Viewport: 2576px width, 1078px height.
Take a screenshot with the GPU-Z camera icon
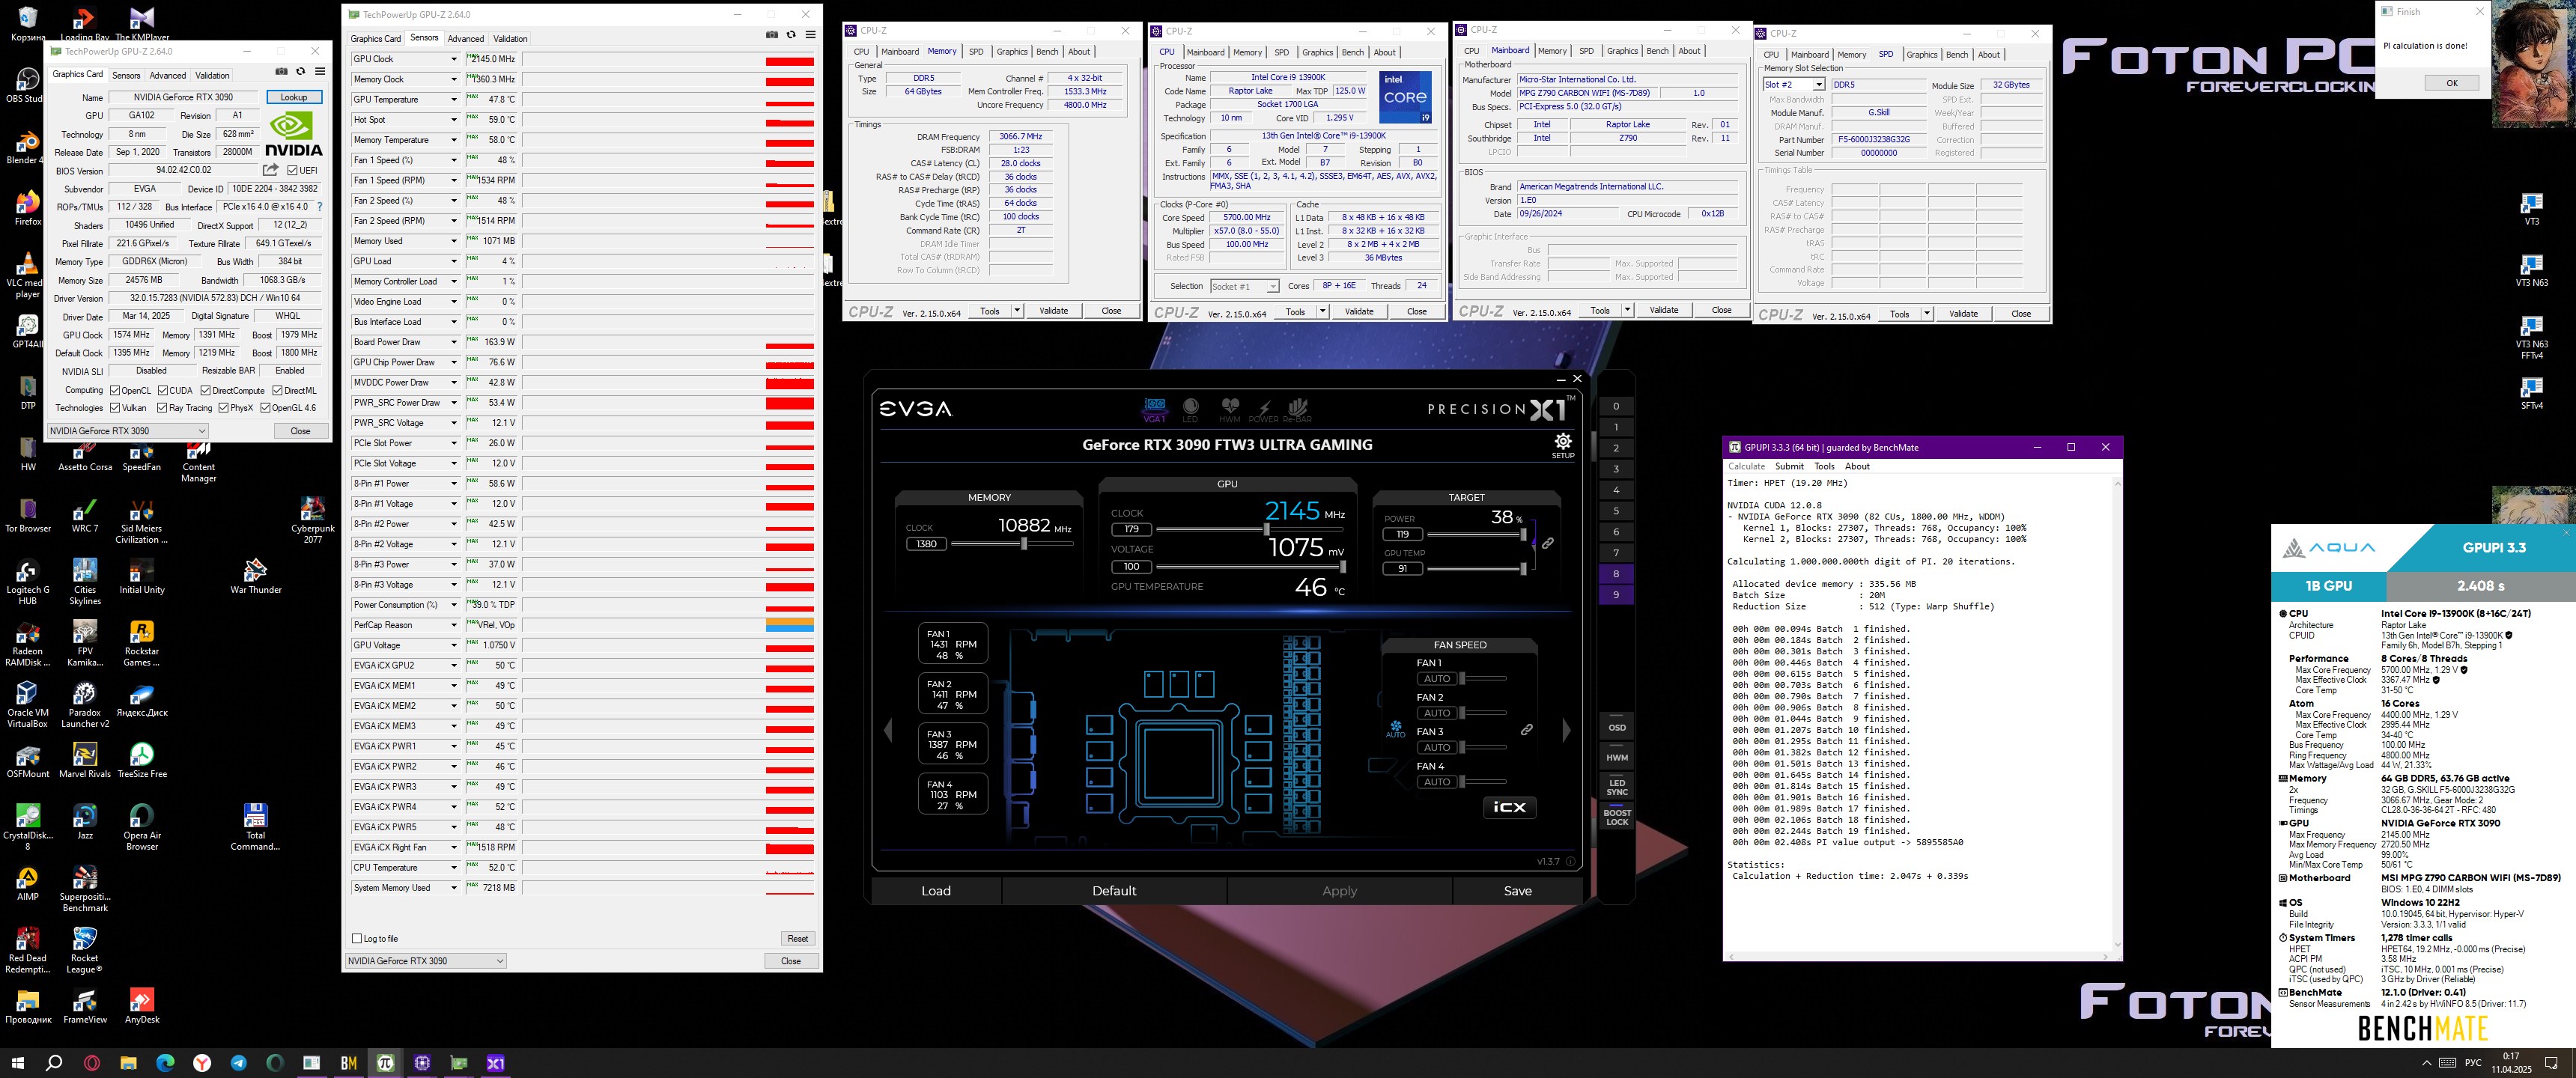281,71
